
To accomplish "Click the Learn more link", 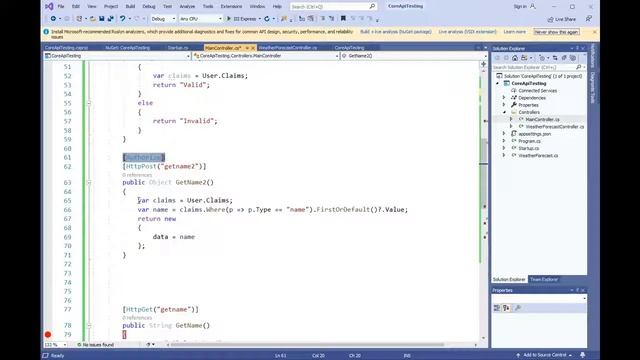I will (x=514, y=32).
